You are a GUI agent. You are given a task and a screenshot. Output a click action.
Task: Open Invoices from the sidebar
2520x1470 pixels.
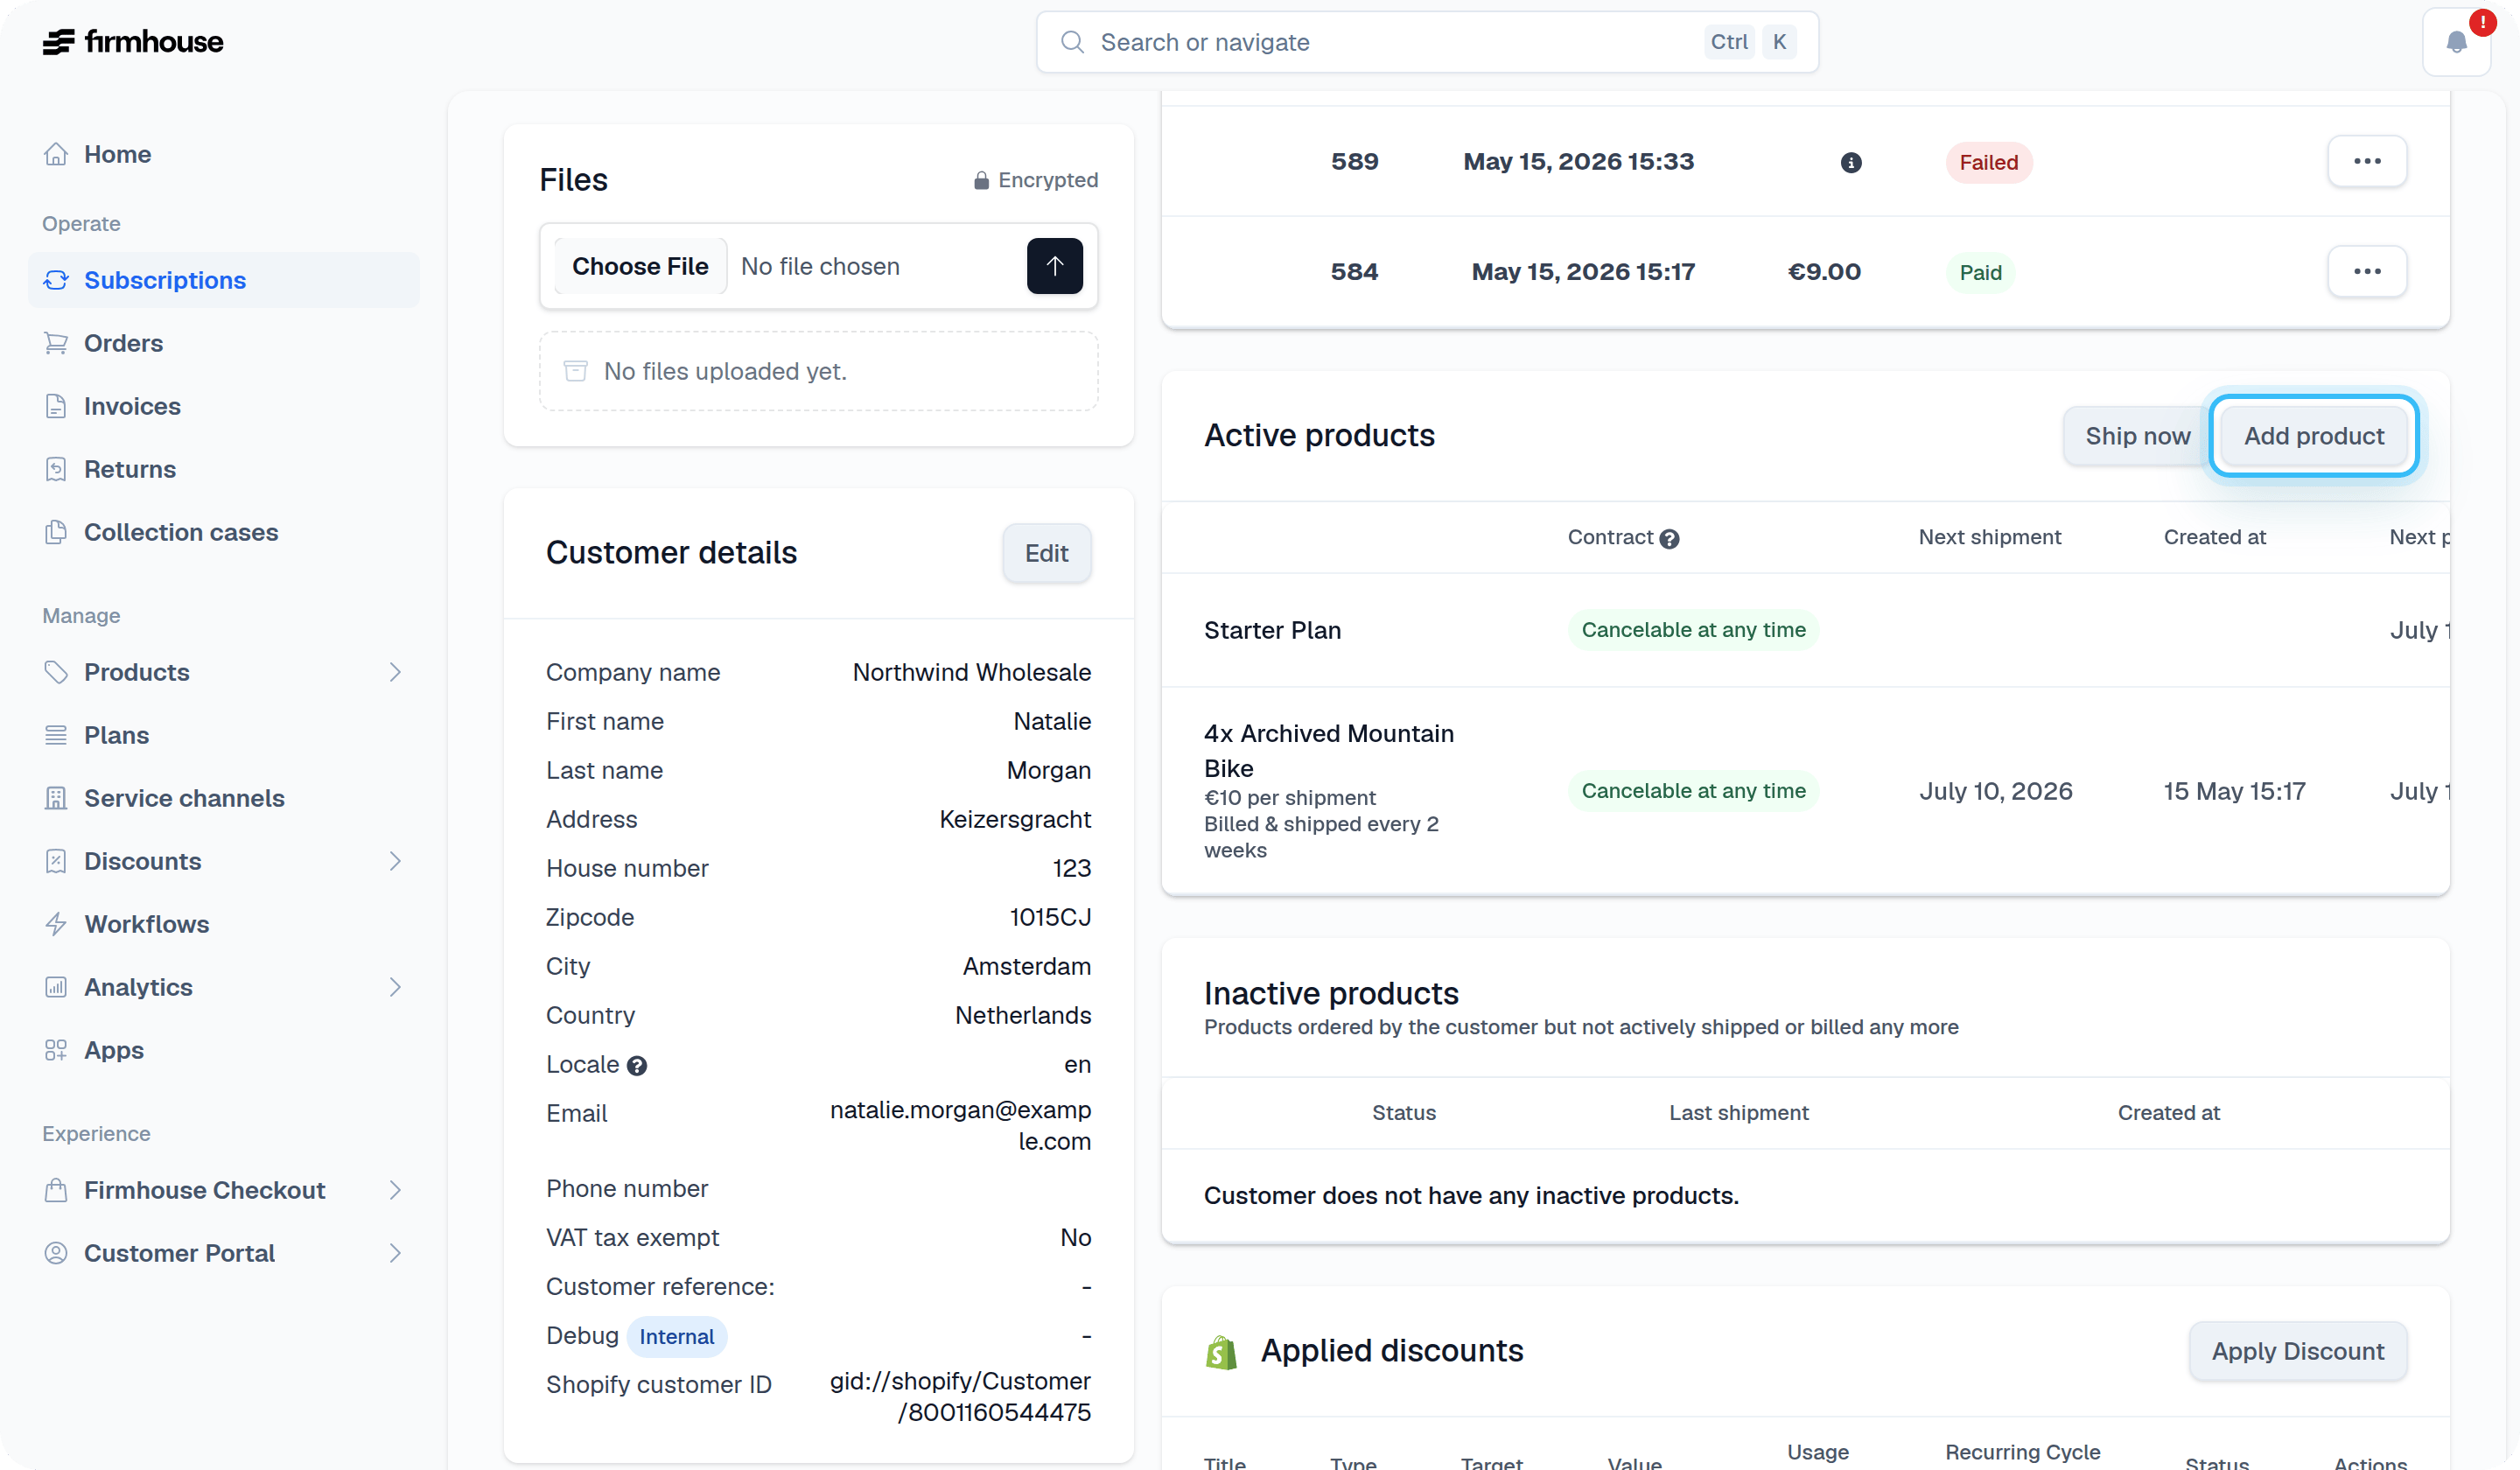pyautogui.click(x=224, y=406)
